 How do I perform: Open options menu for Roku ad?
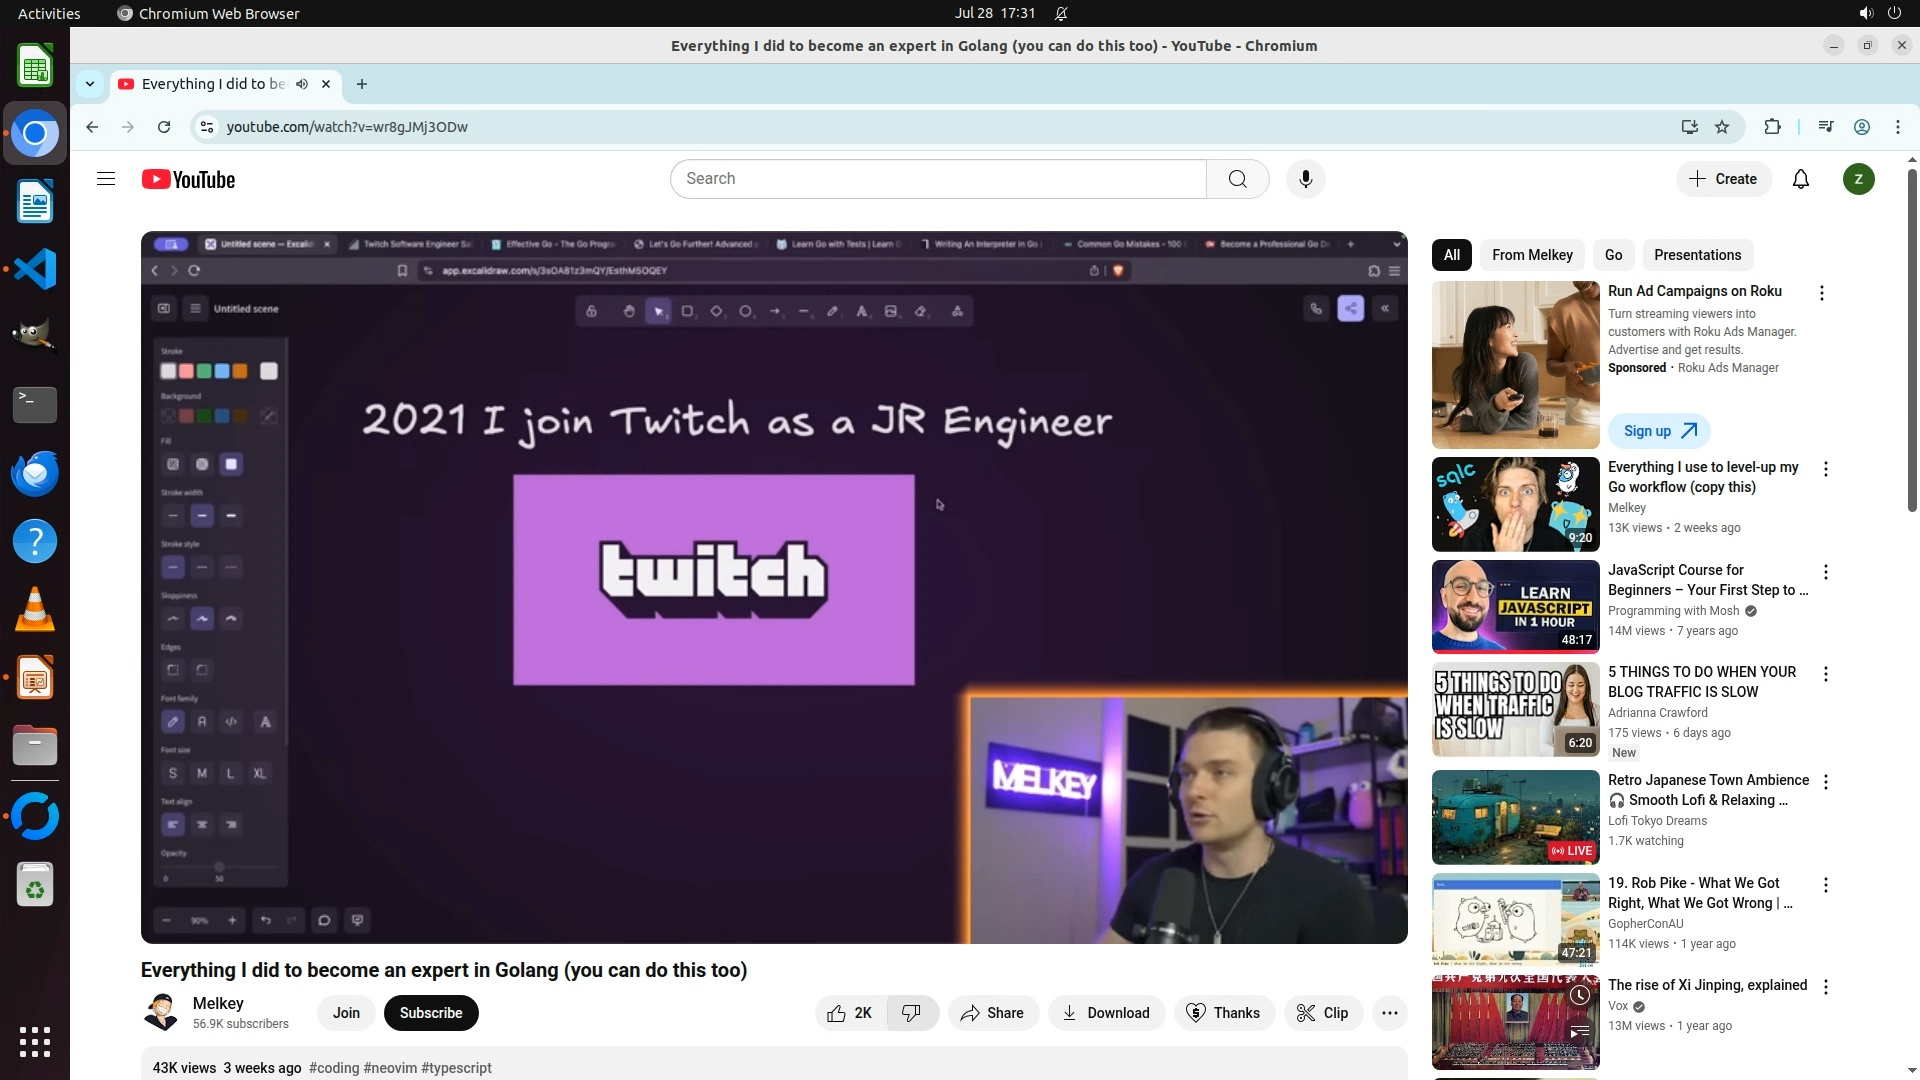[1821, 293]
